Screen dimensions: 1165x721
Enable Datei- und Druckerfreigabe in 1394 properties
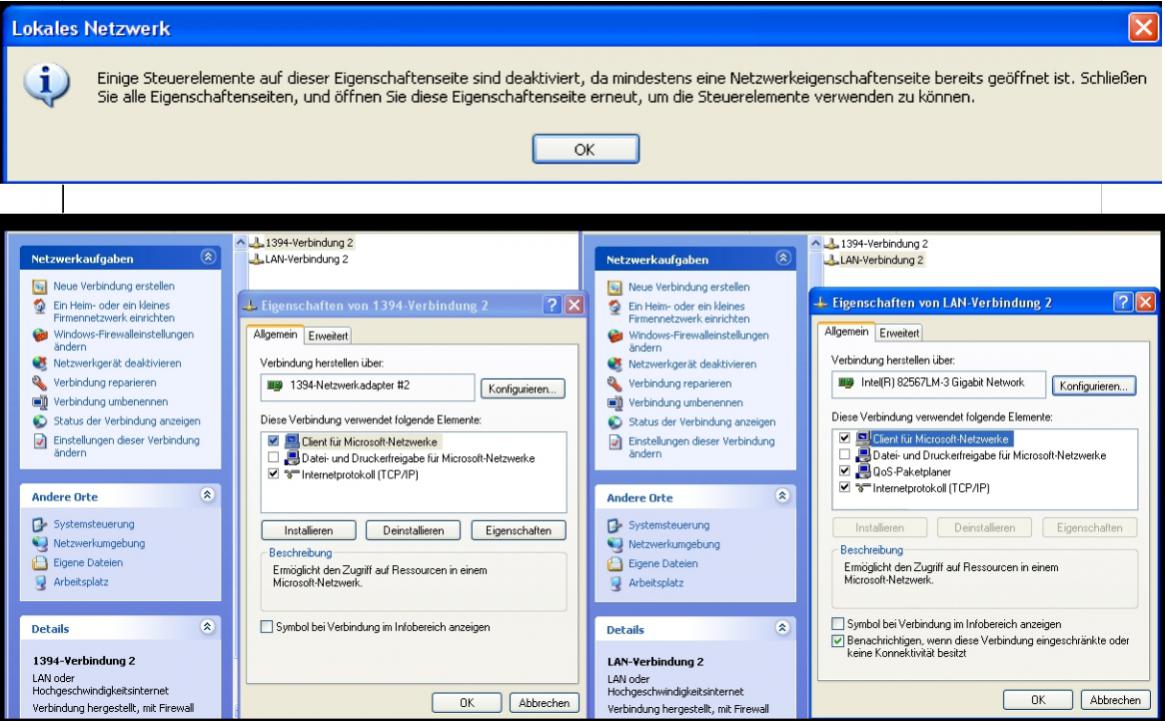click(x=273, y=457)
